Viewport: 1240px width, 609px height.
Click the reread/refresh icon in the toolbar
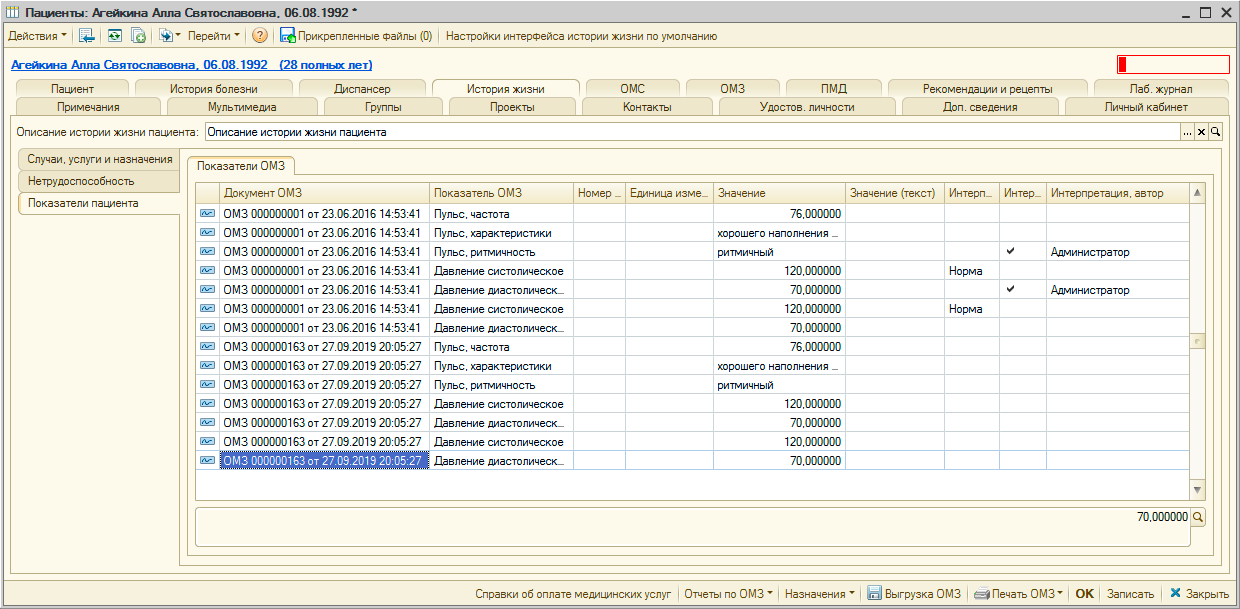114,36
